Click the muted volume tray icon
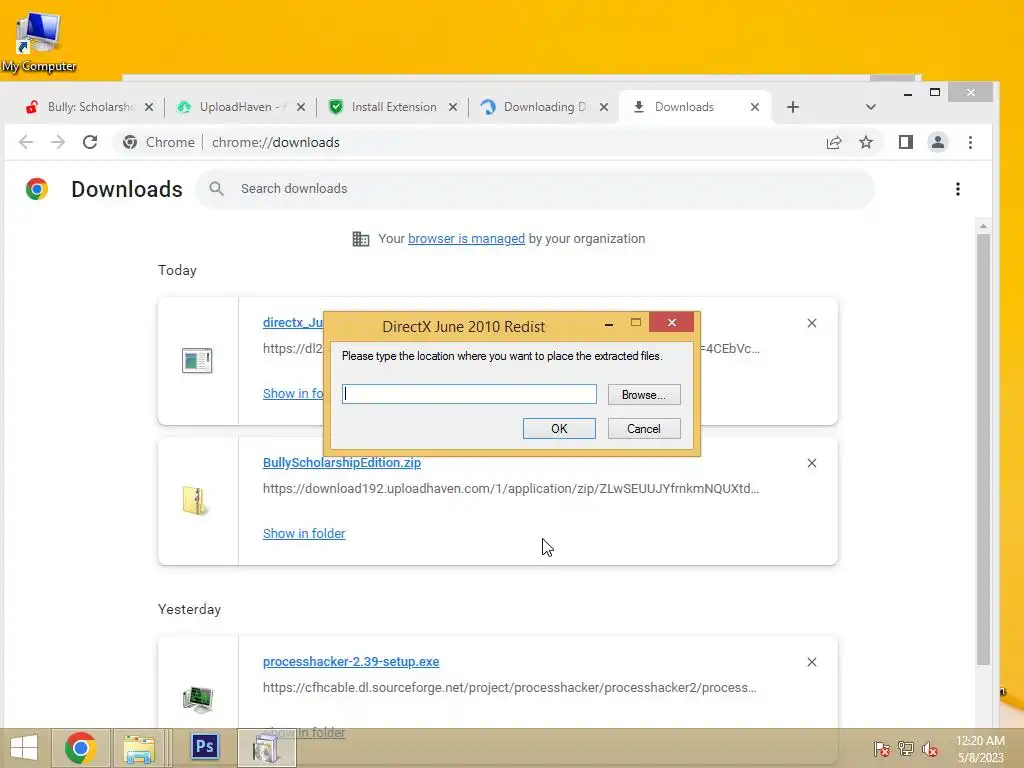1024x768 pixels. tap(930, 748)
